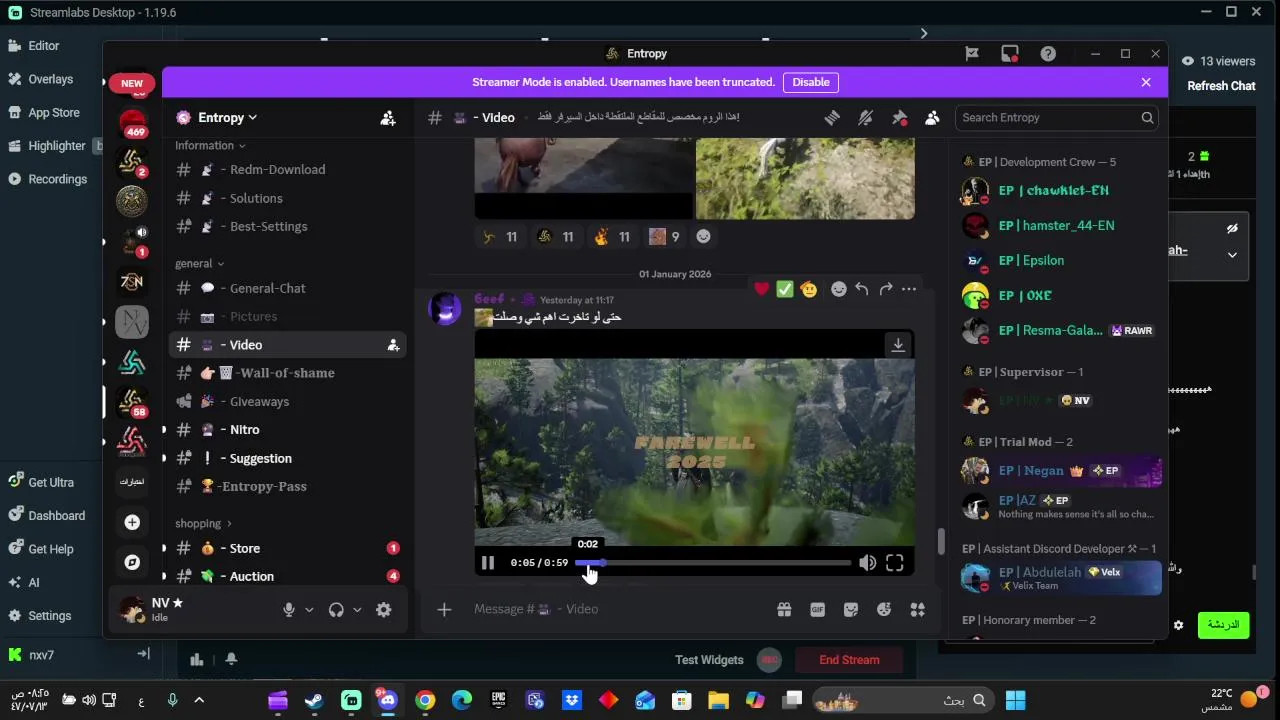1280x720 pixels.
Task: Open Streamlabs Overlays tab
Action: click(40, 79)
